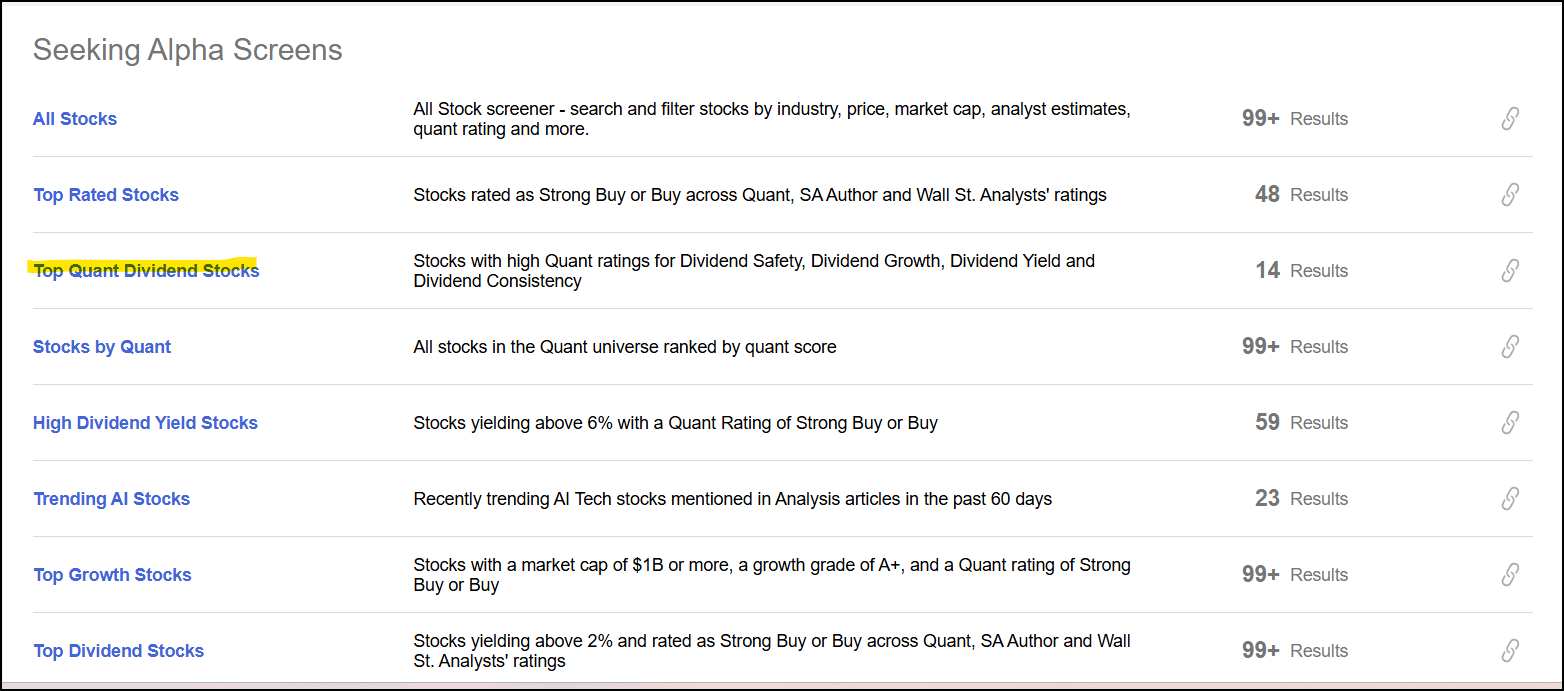Click link icon in Top Rated Stocks row

coord(1510,195)
